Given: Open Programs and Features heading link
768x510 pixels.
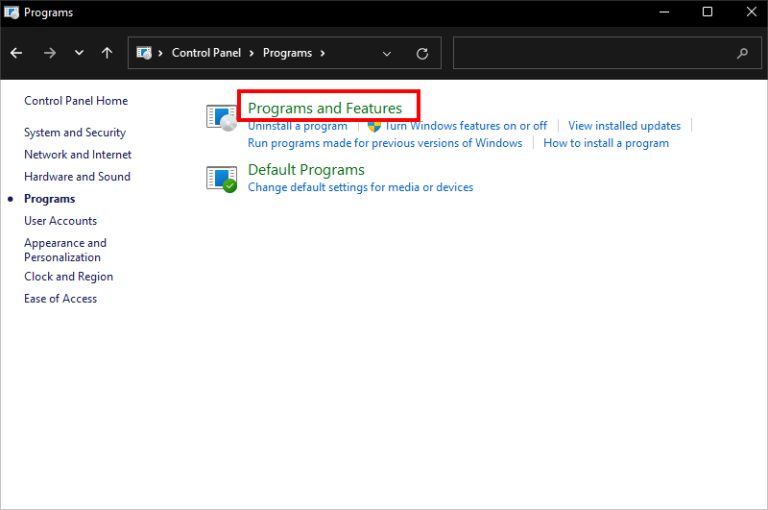Looking at the screenshot, I should pos(325,108).
